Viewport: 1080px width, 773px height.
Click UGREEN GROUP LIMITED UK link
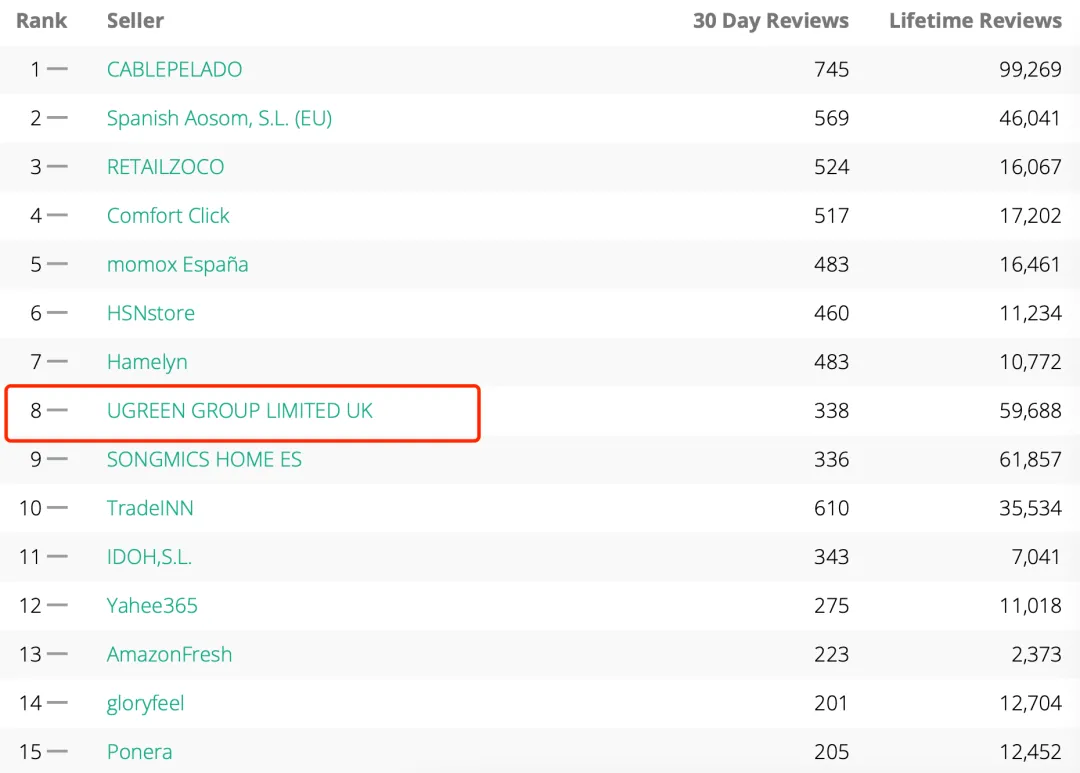point(239,411)
